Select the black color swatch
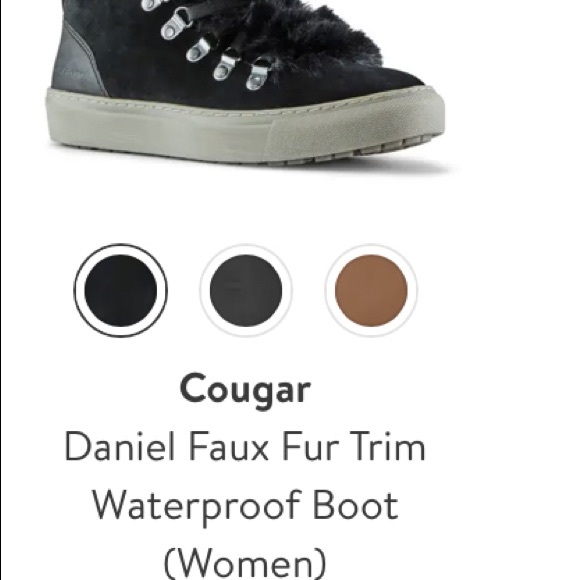580x580 pixels. point(121,290)
